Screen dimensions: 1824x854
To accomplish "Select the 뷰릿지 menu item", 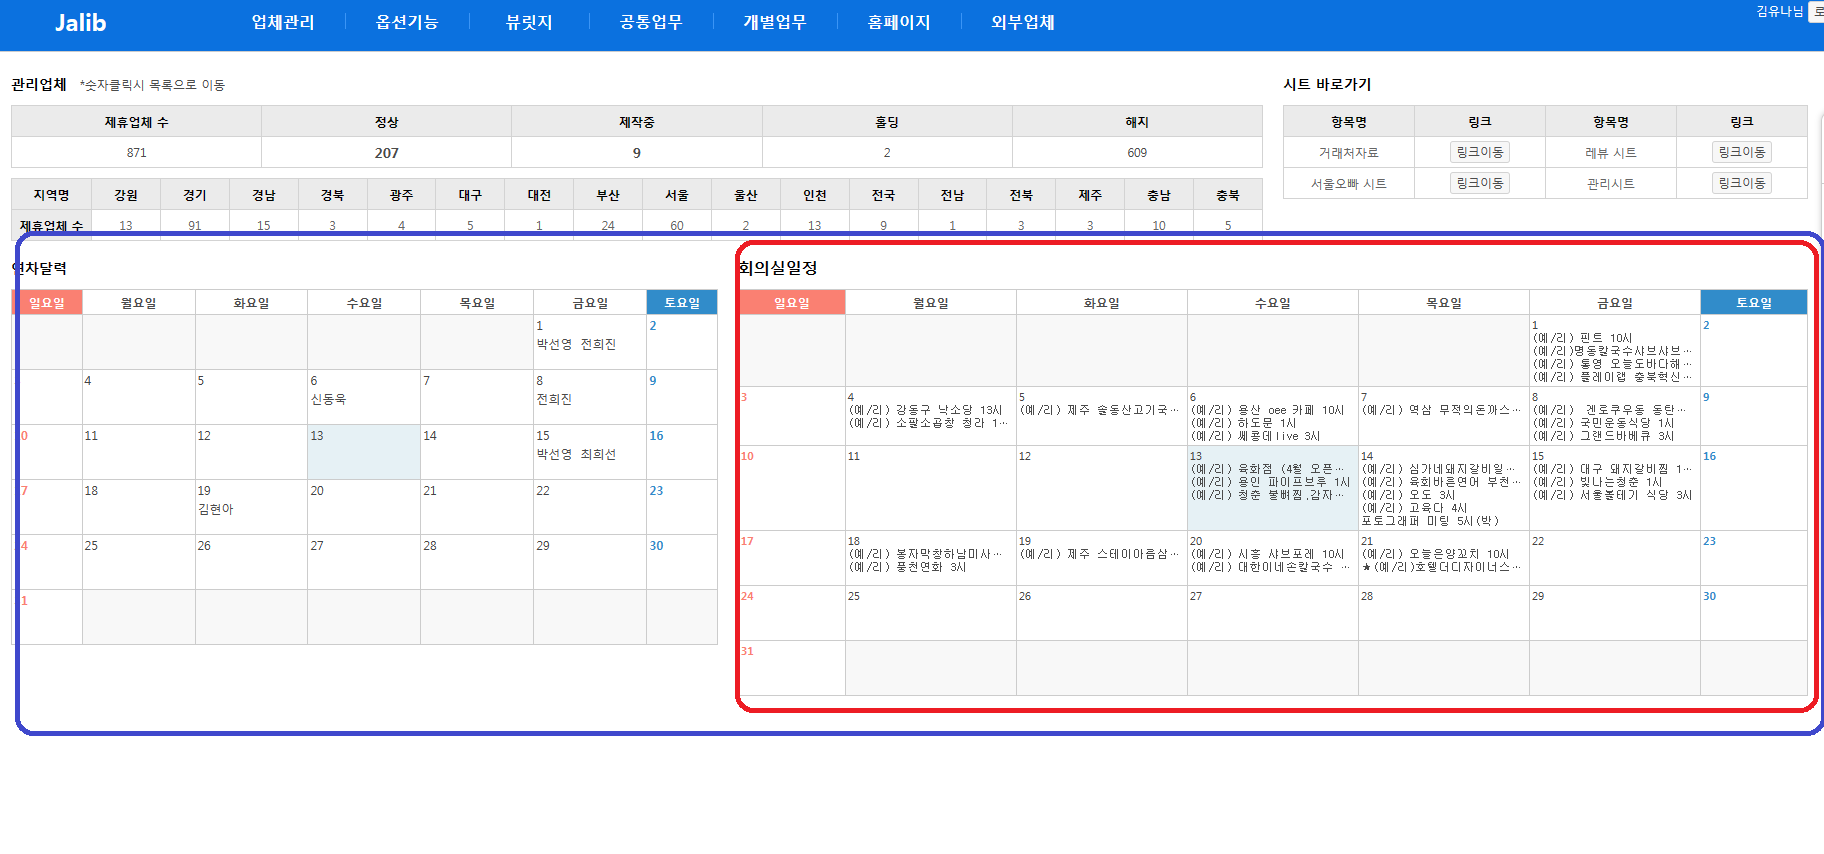I will pos(529,22).
